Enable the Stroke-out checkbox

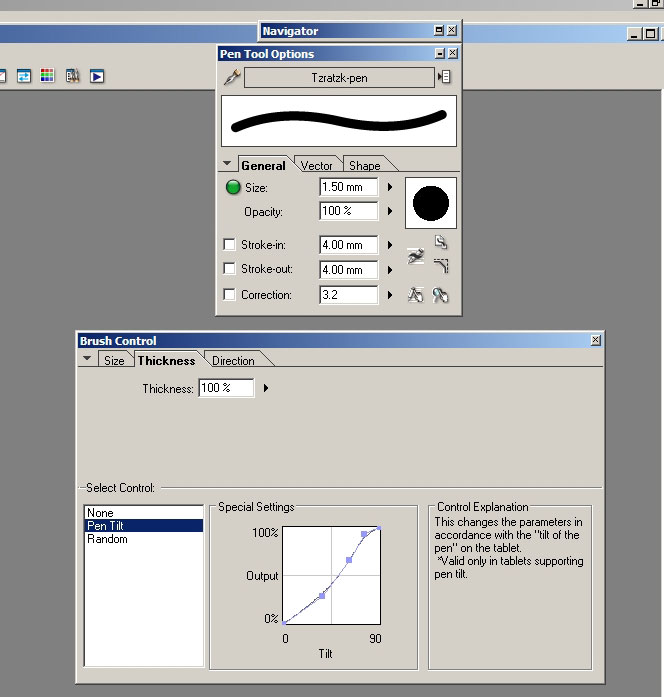[229, 268]
